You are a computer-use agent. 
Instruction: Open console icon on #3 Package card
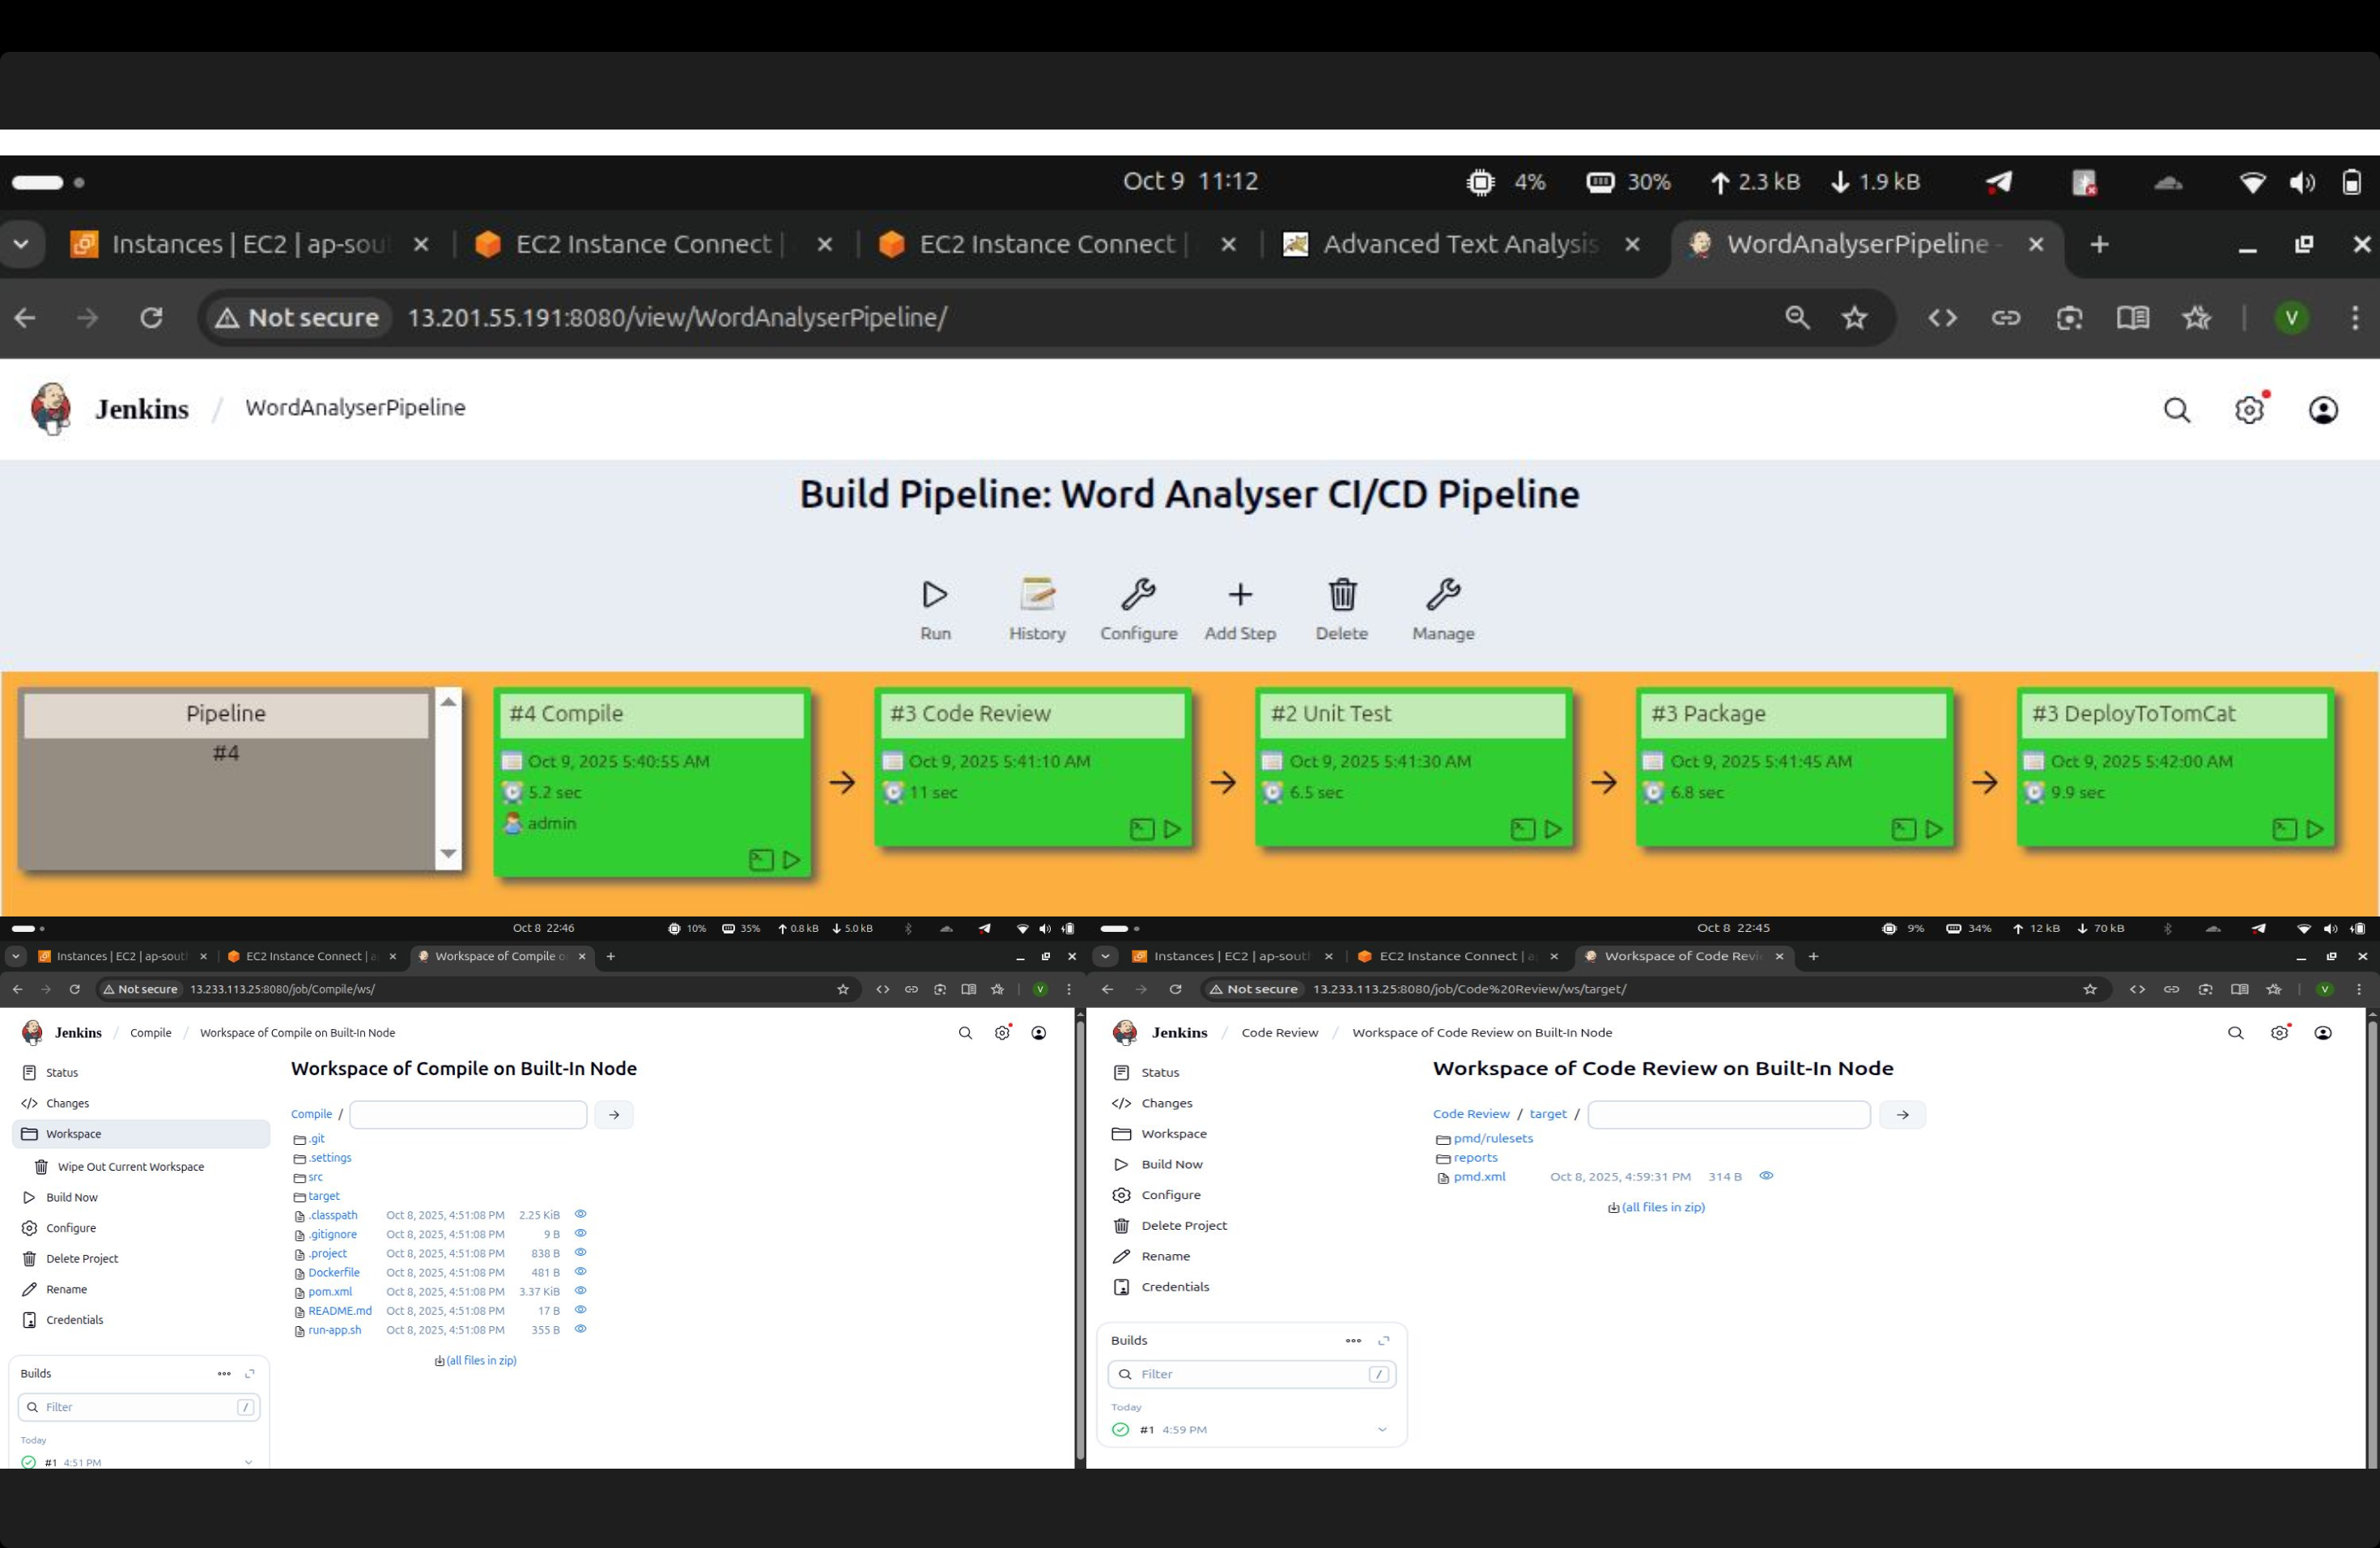click(x=1904, y=829)
